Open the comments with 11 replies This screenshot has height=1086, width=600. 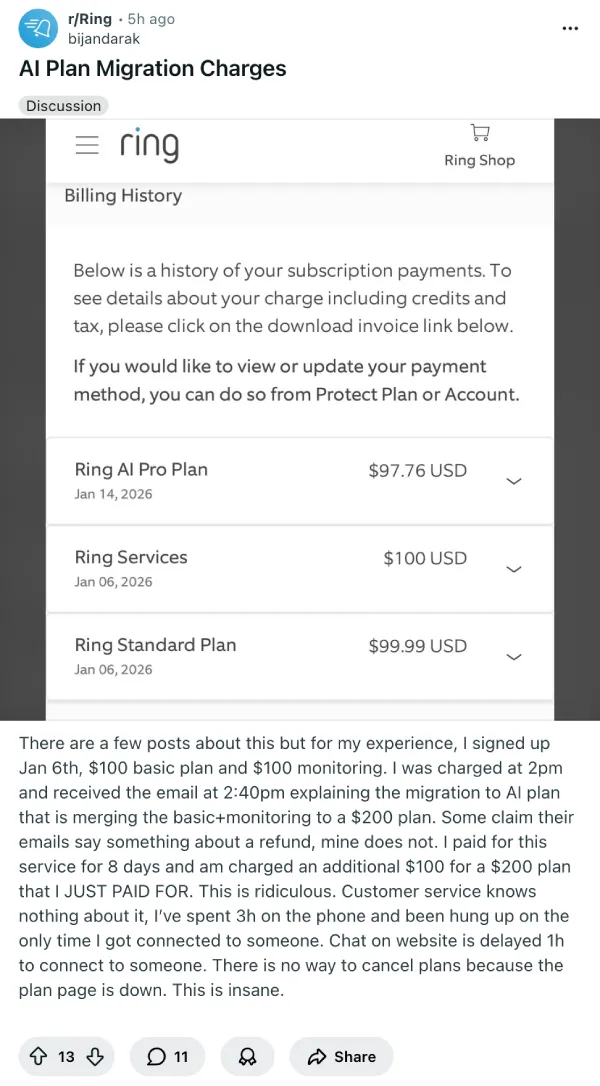click(x=167, y=1056)
